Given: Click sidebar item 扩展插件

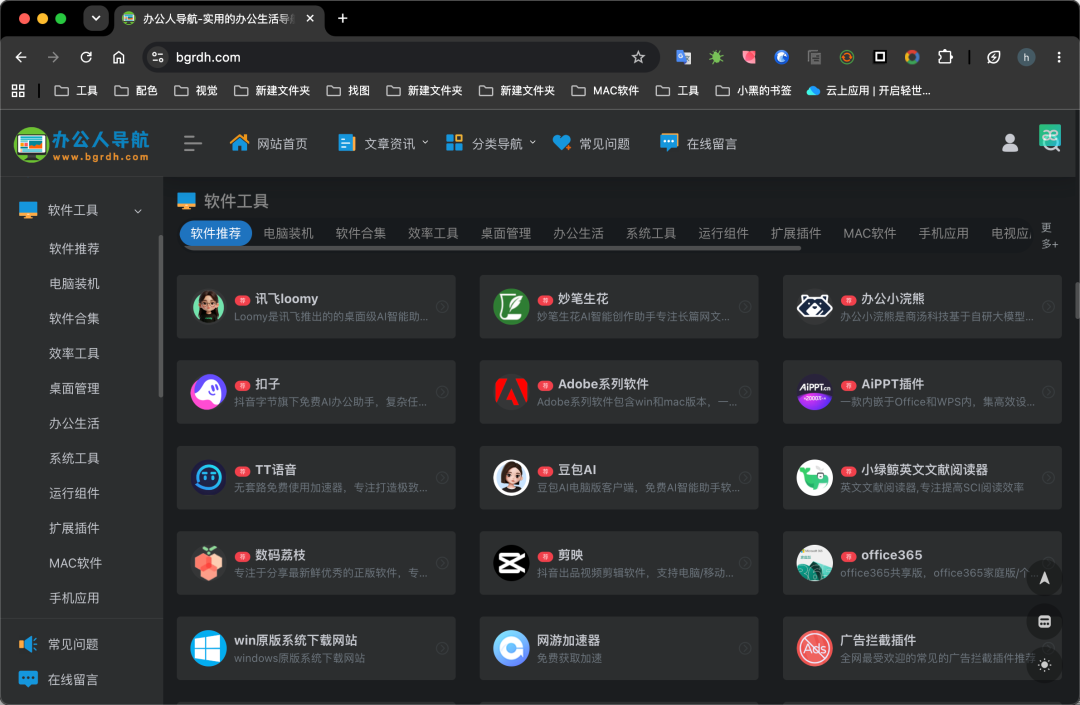Looking at the screenshot, I should (74, 529).
